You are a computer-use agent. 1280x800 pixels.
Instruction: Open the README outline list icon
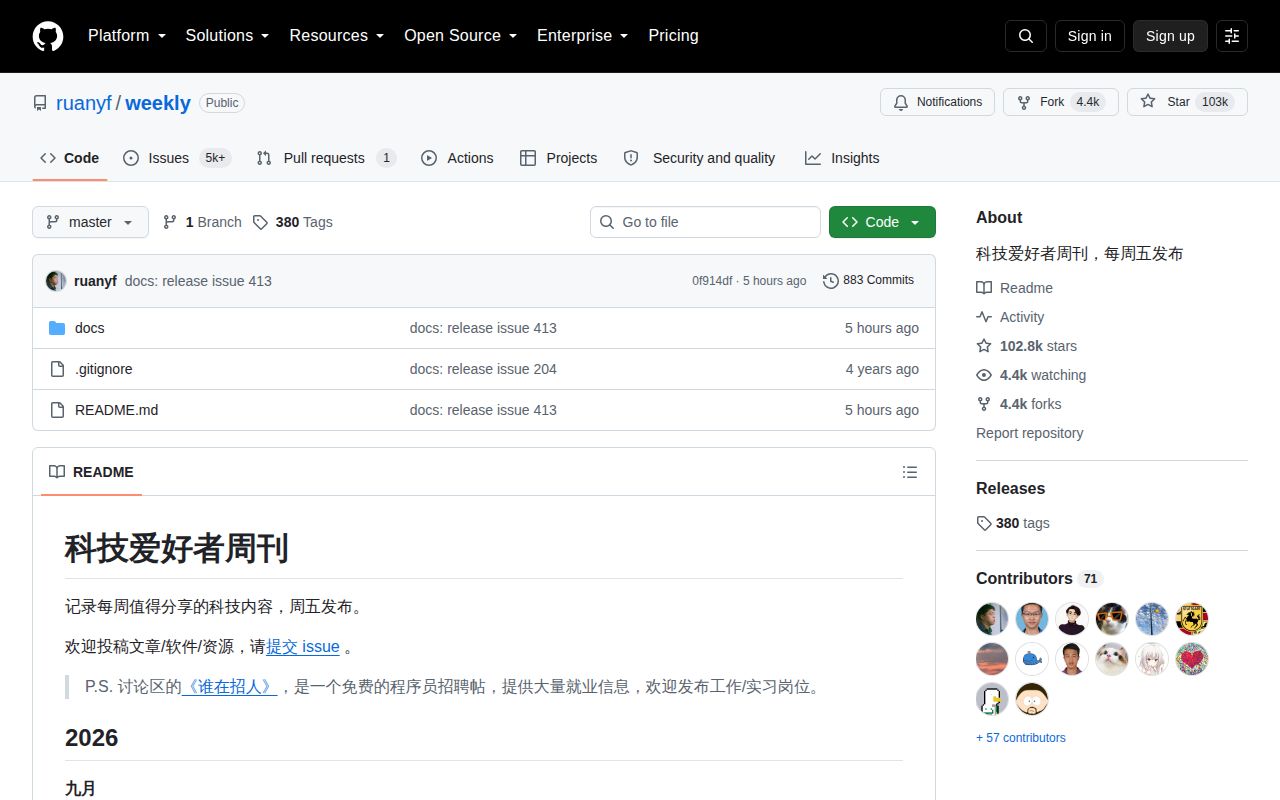click(910, 472)
